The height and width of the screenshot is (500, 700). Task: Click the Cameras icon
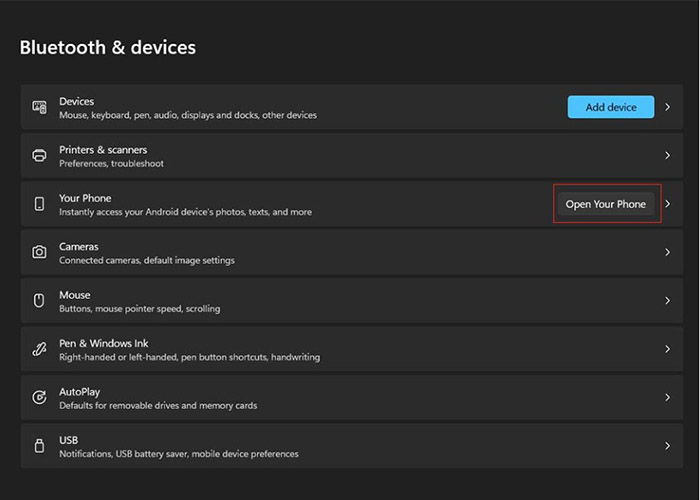[x=39, y=252]
